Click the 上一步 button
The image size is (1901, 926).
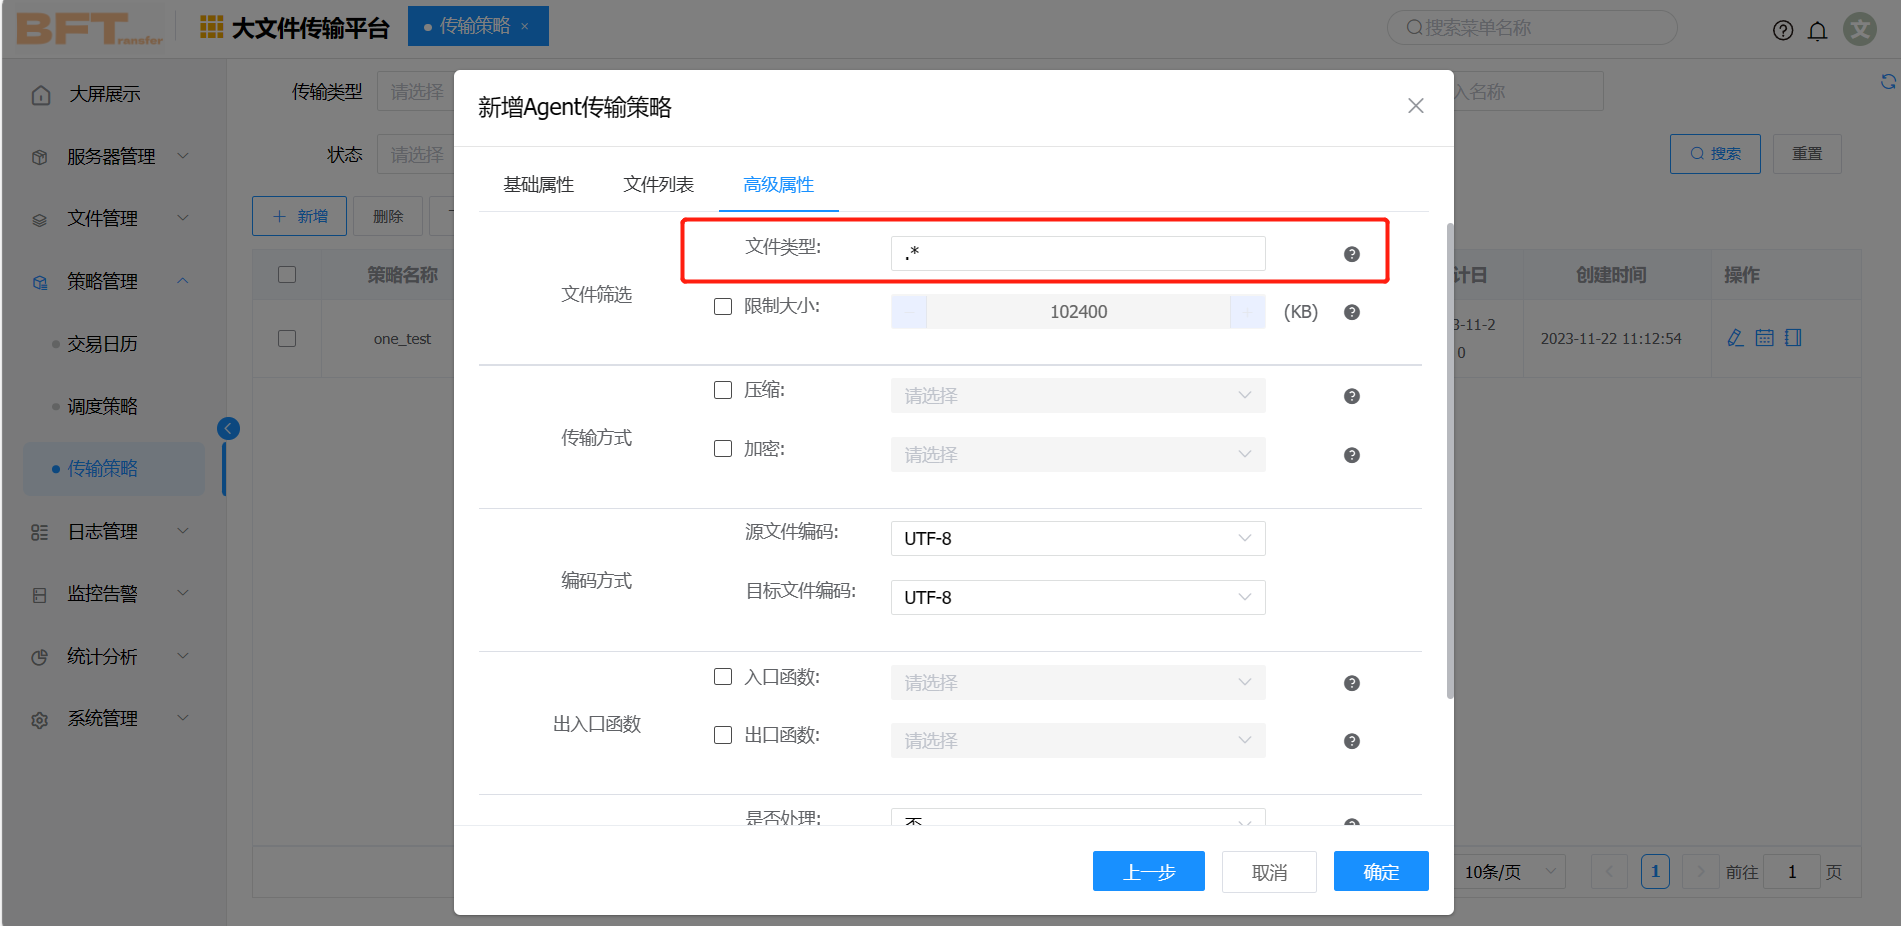pos(1148,872)
